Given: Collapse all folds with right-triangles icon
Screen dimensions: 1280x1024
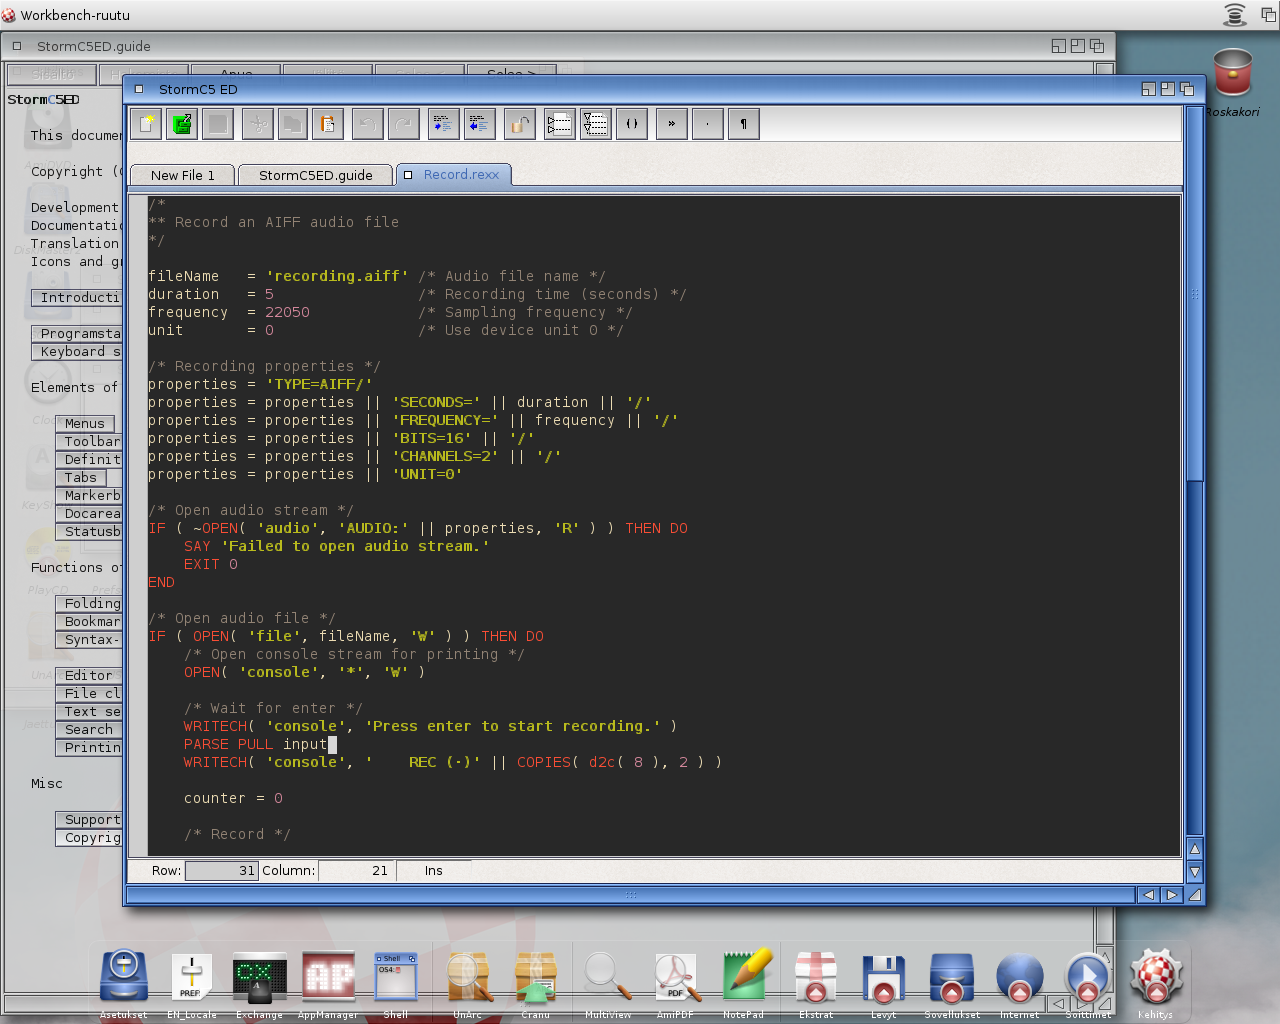Looking at the screenshot, I should [559, 124].
